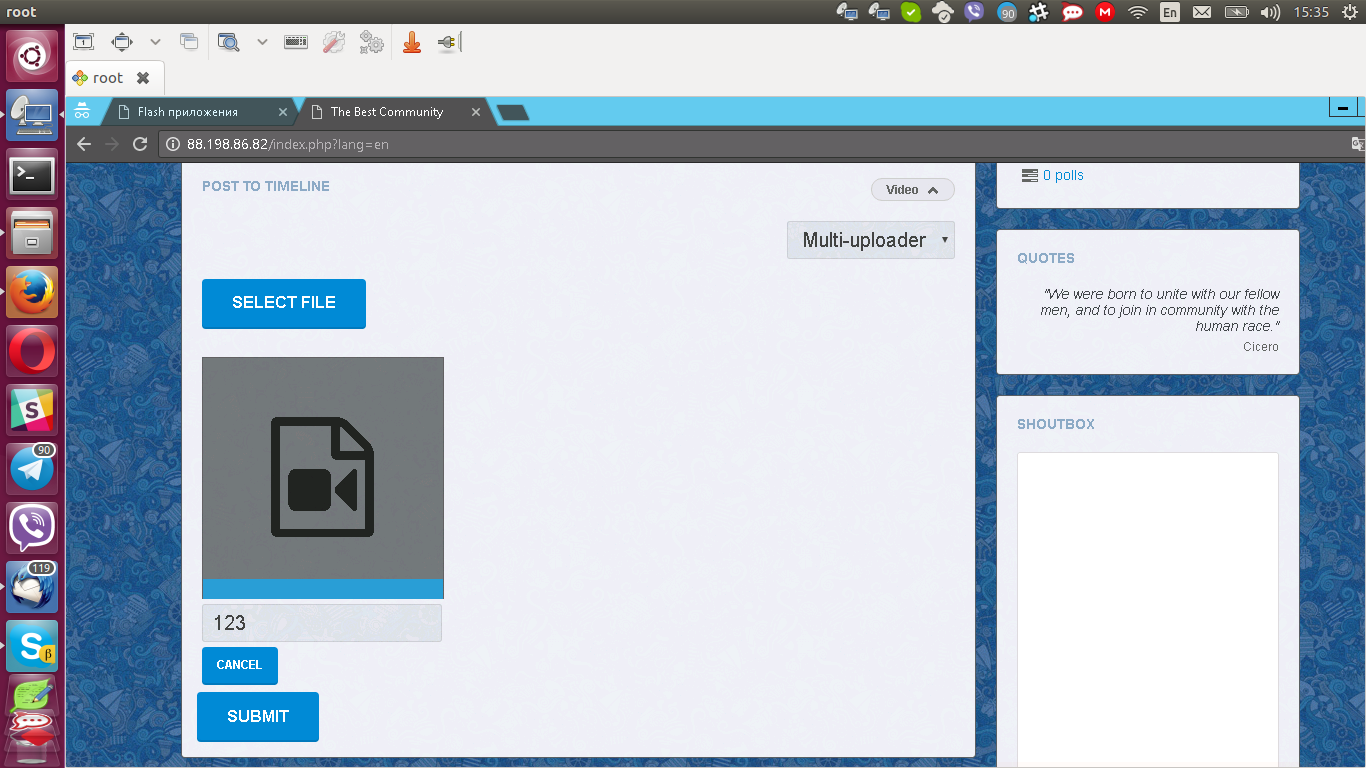Image resolution: width=1366 pixels, height=768 pixels.
Task: Open the Multi-uploader dropdown
Action: point(870,240)
